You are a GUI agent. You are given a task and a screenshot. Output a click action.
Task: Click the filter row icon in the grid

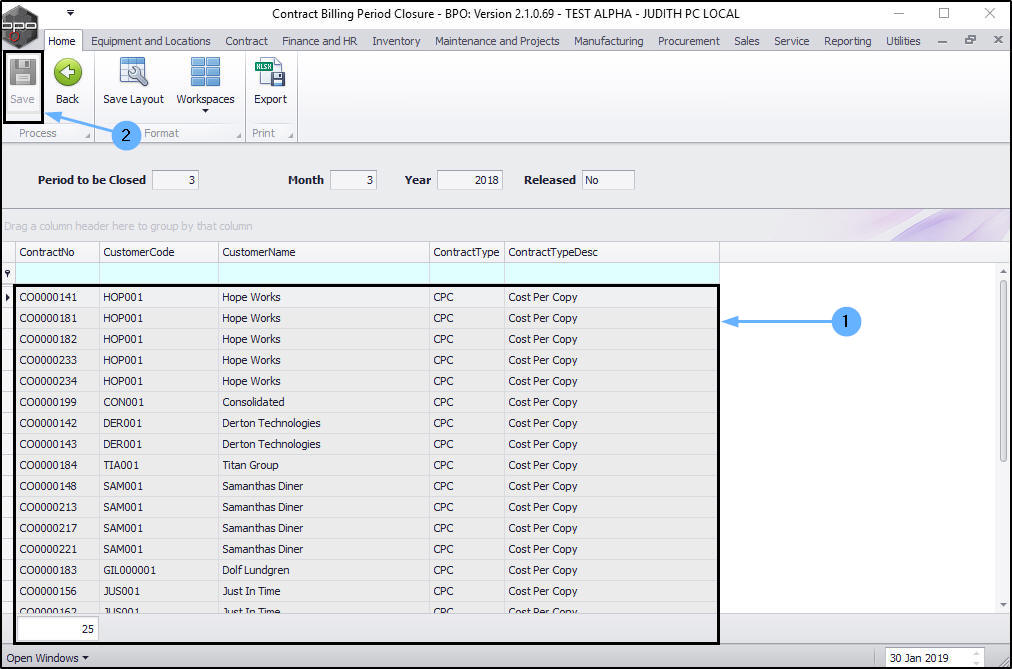pyautogui.click(x=8, y=273)
